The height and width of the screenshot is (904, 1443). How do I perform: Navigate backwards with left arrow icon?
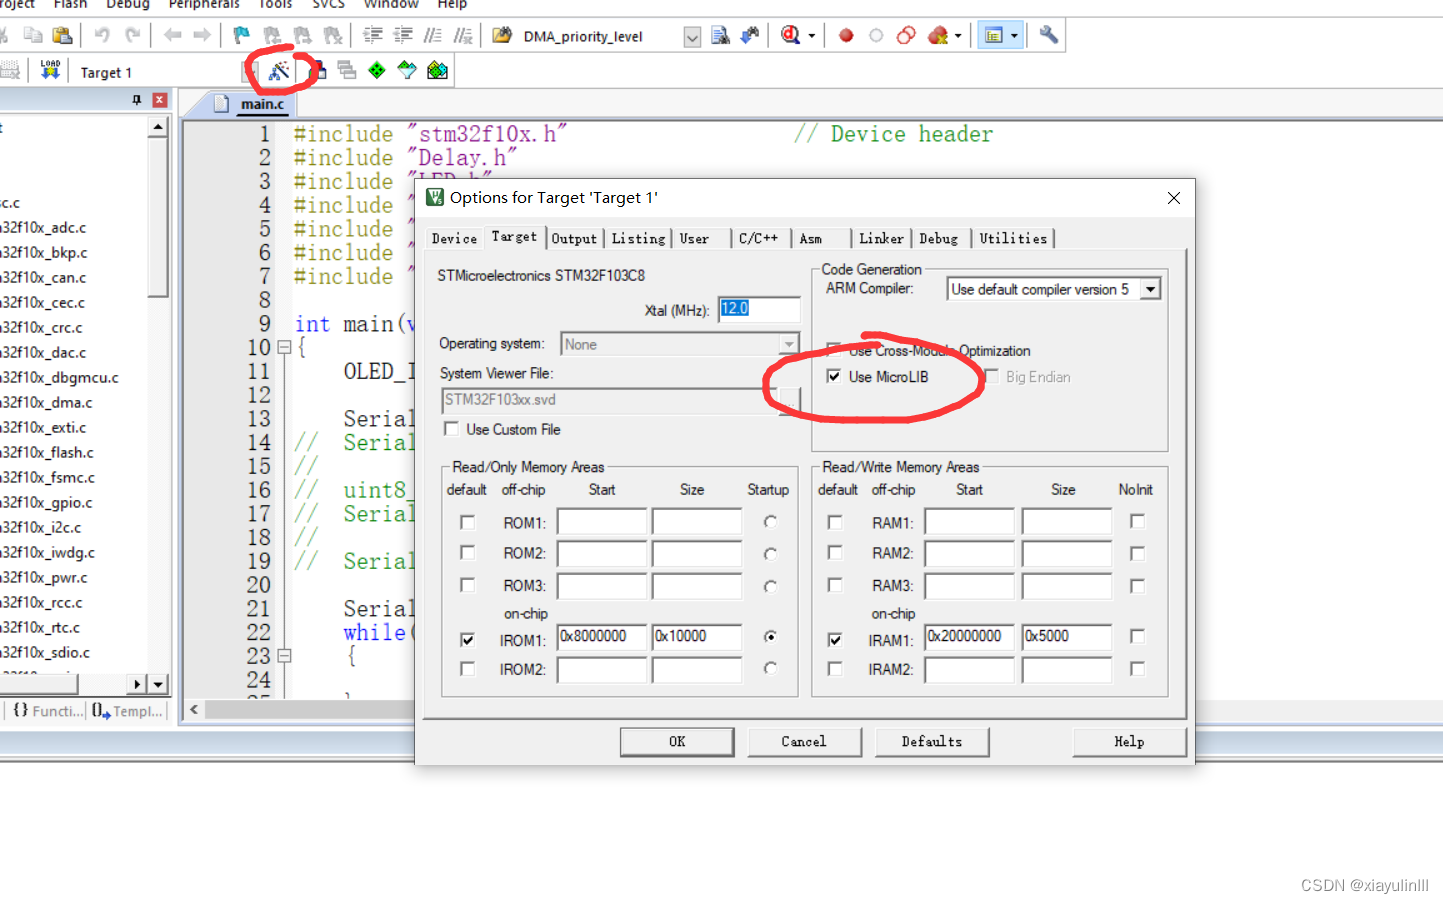point(172,35)
